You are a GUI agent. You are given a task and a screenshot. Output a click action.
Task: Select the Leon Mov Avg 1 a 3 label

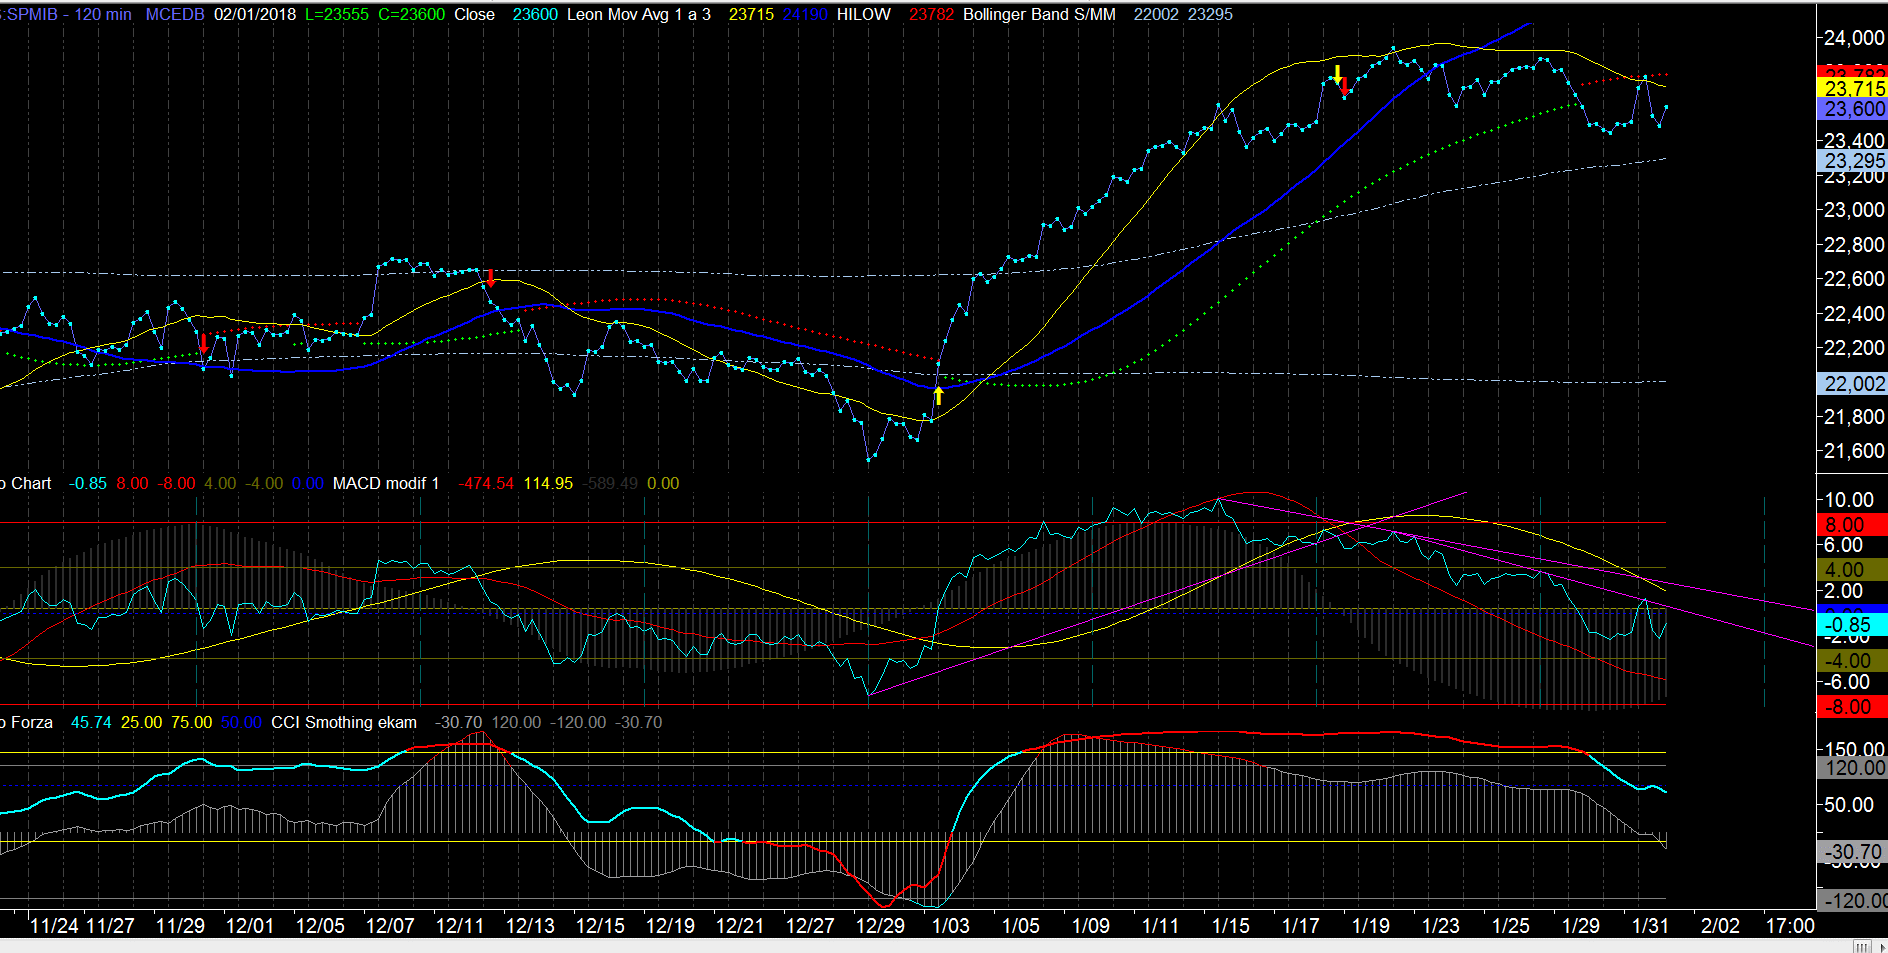pos(639,14)
